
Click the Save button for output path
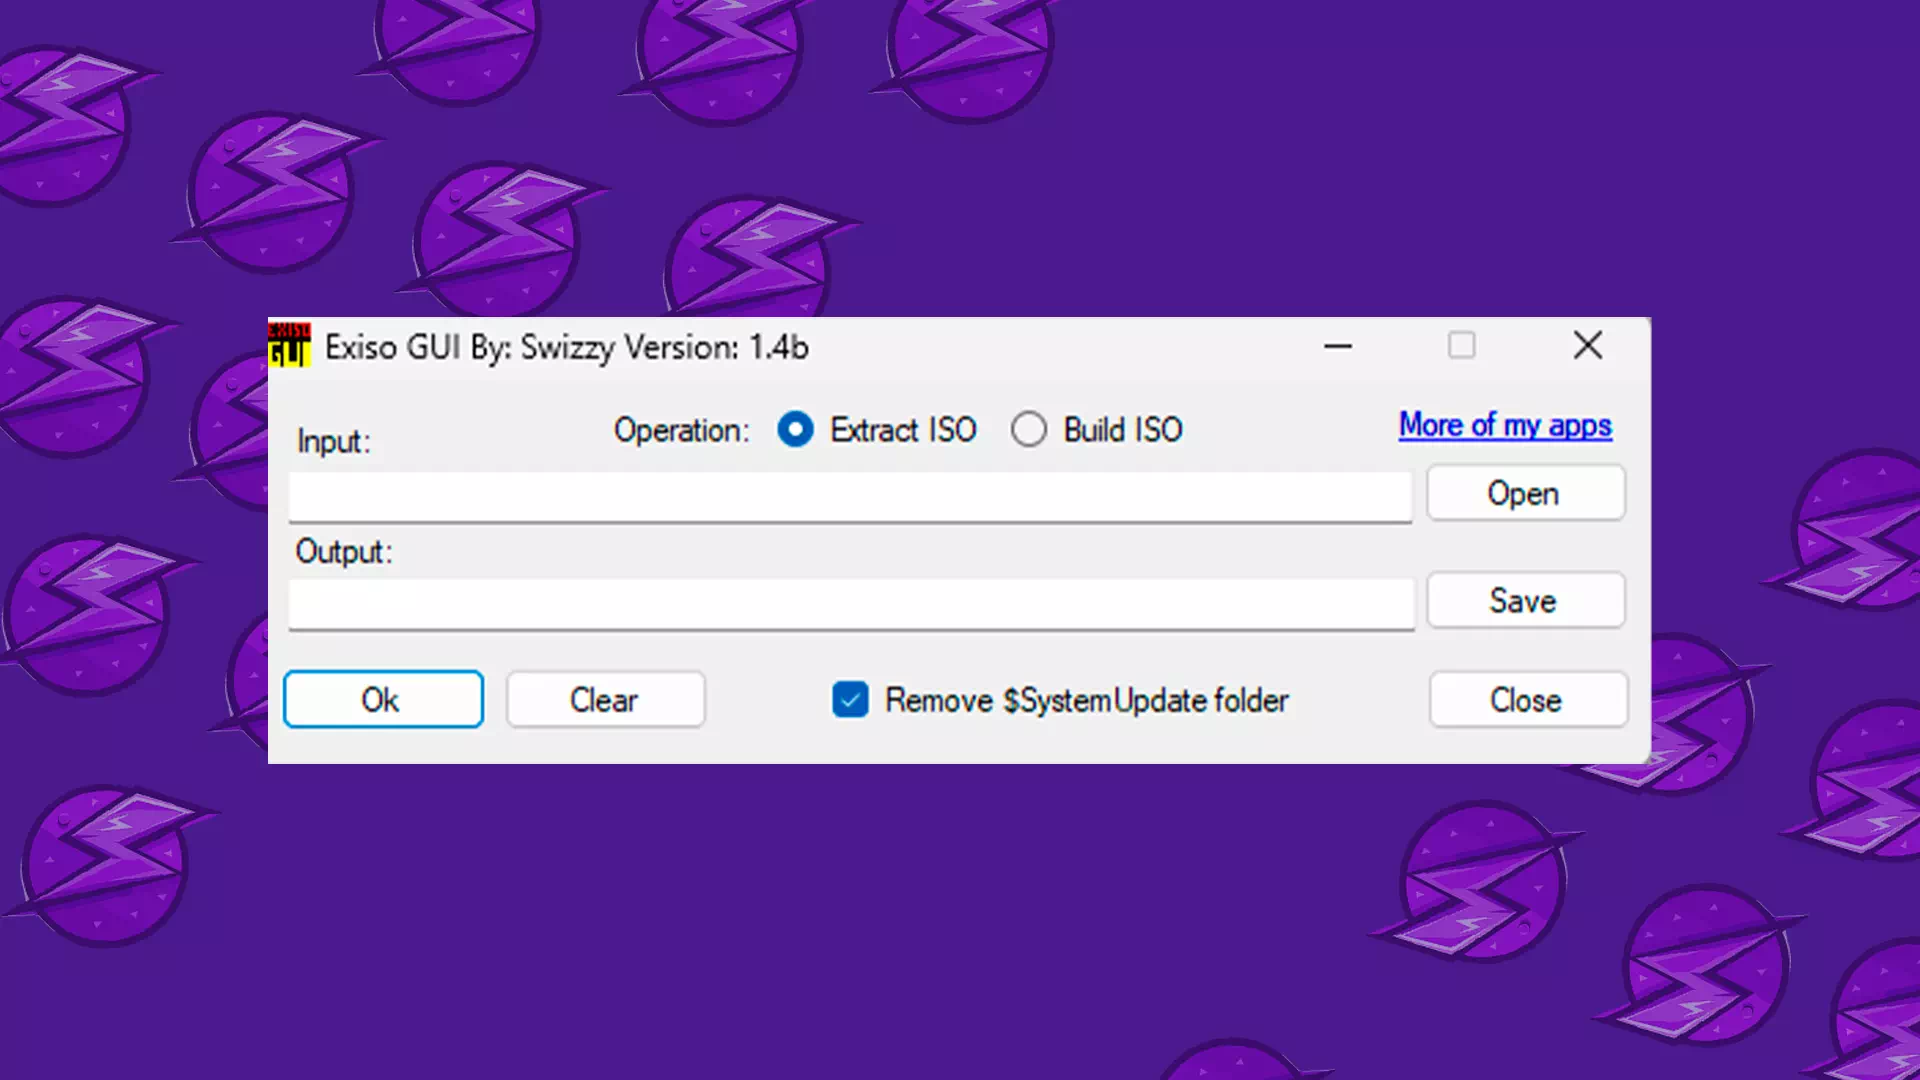tap(1525, 600)
